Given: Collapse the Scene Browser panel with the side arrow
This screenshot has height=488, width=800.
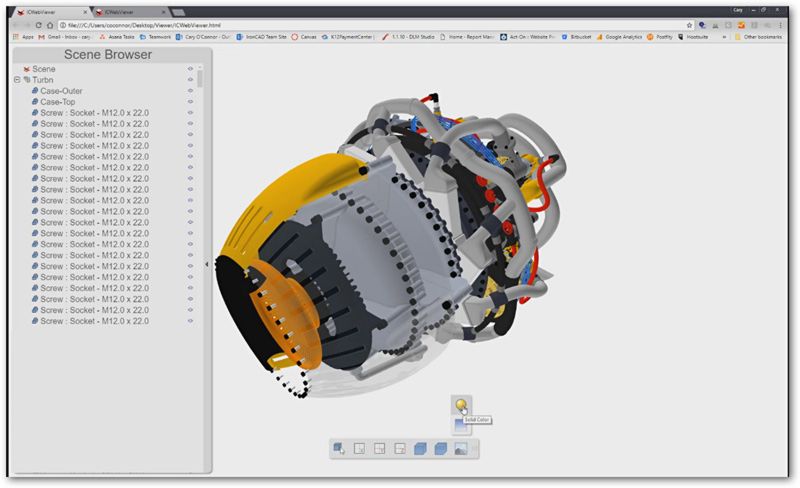Looking at the screenshot, I should (207, 264).
